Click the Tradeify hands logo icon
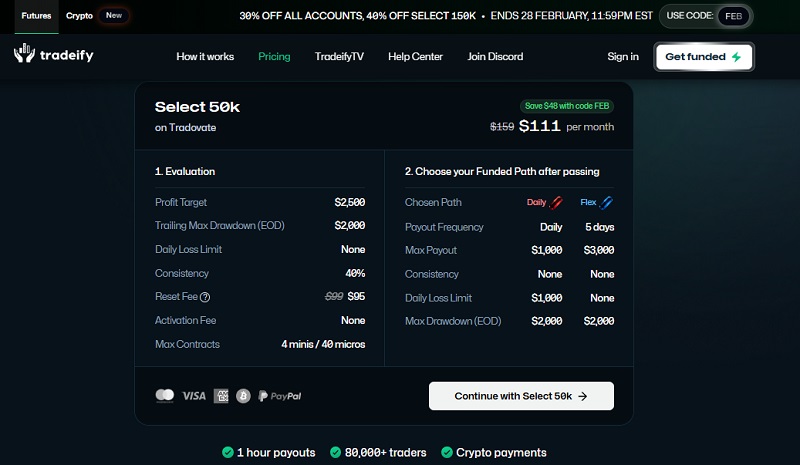Screen dimensions: 800x465 click(x=24, y=53)
